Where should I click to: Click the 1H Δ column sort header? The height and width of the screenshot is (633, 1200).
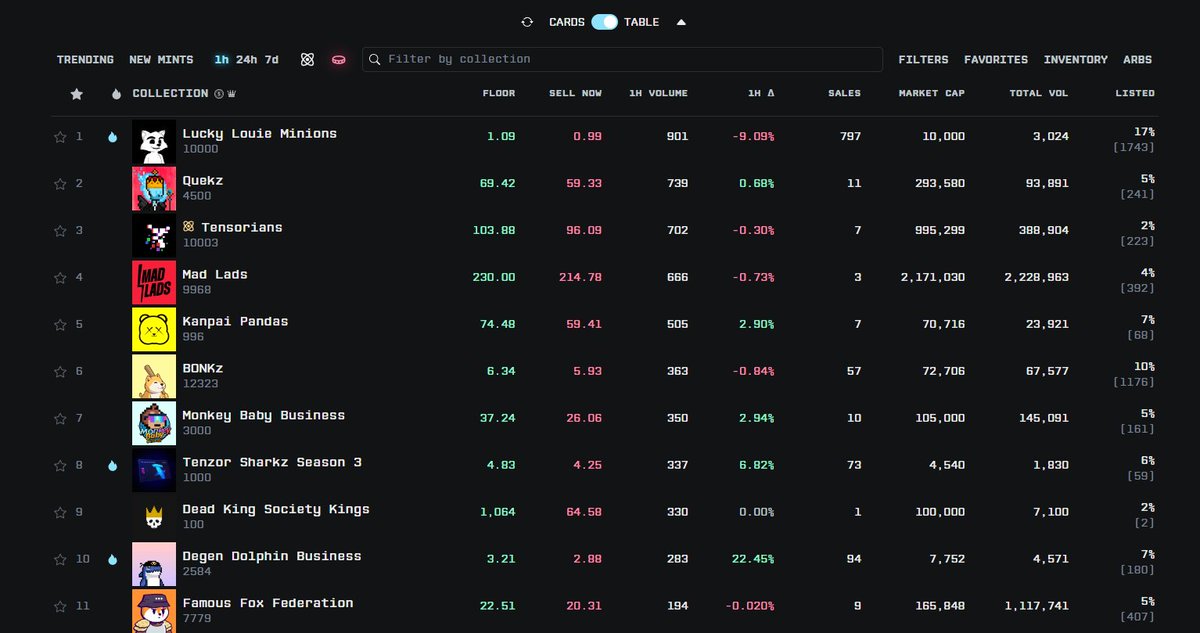point(759,93)
